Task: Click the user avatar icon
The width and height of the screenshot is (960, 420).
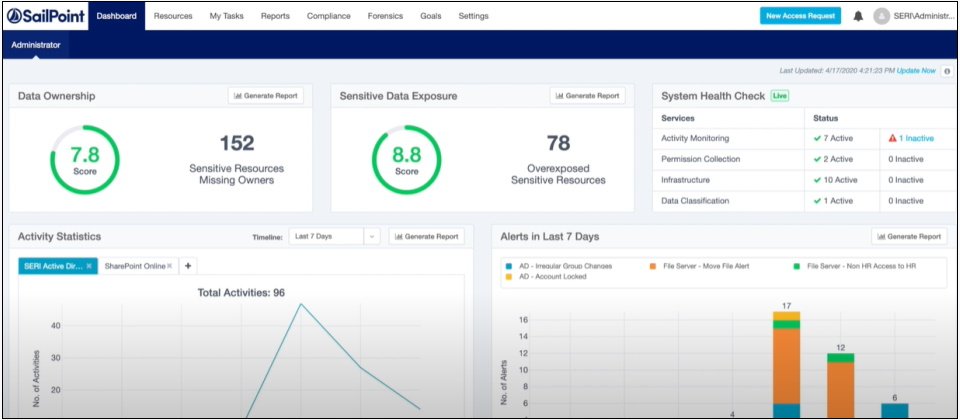Action: click(881, 17)
